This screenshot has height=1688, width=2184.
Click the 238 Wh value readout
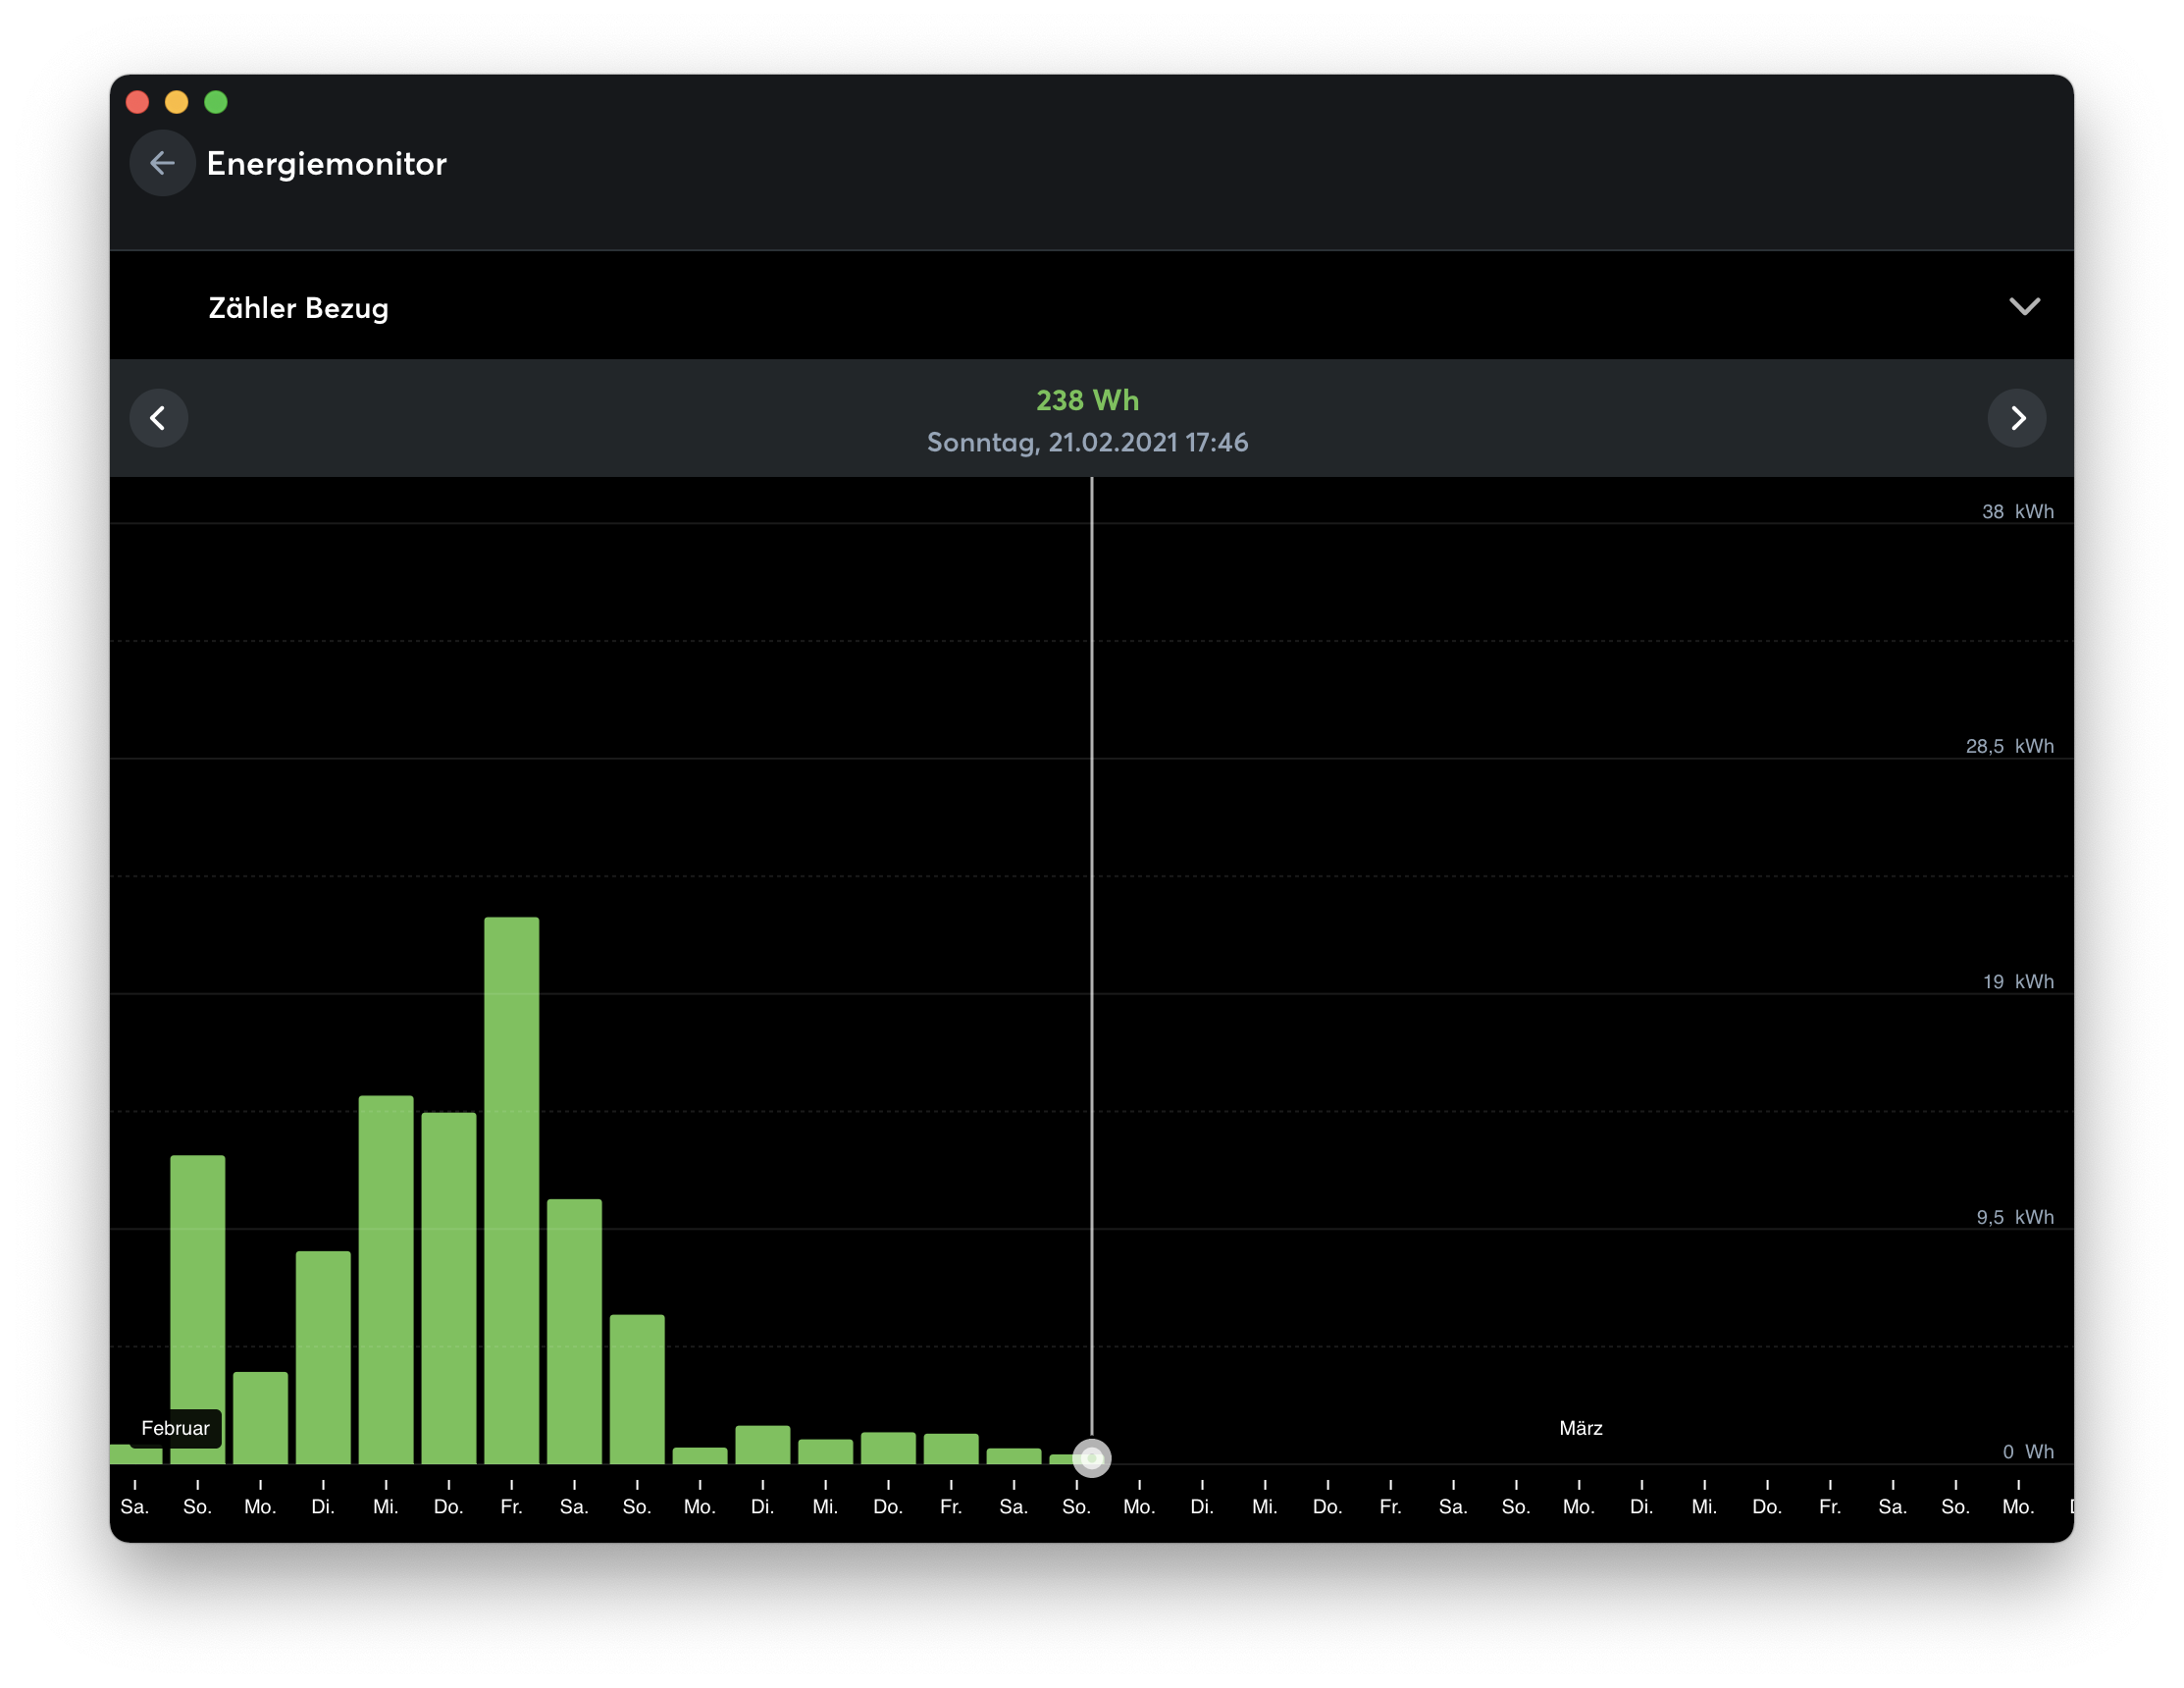click(x=1087, y=400)
